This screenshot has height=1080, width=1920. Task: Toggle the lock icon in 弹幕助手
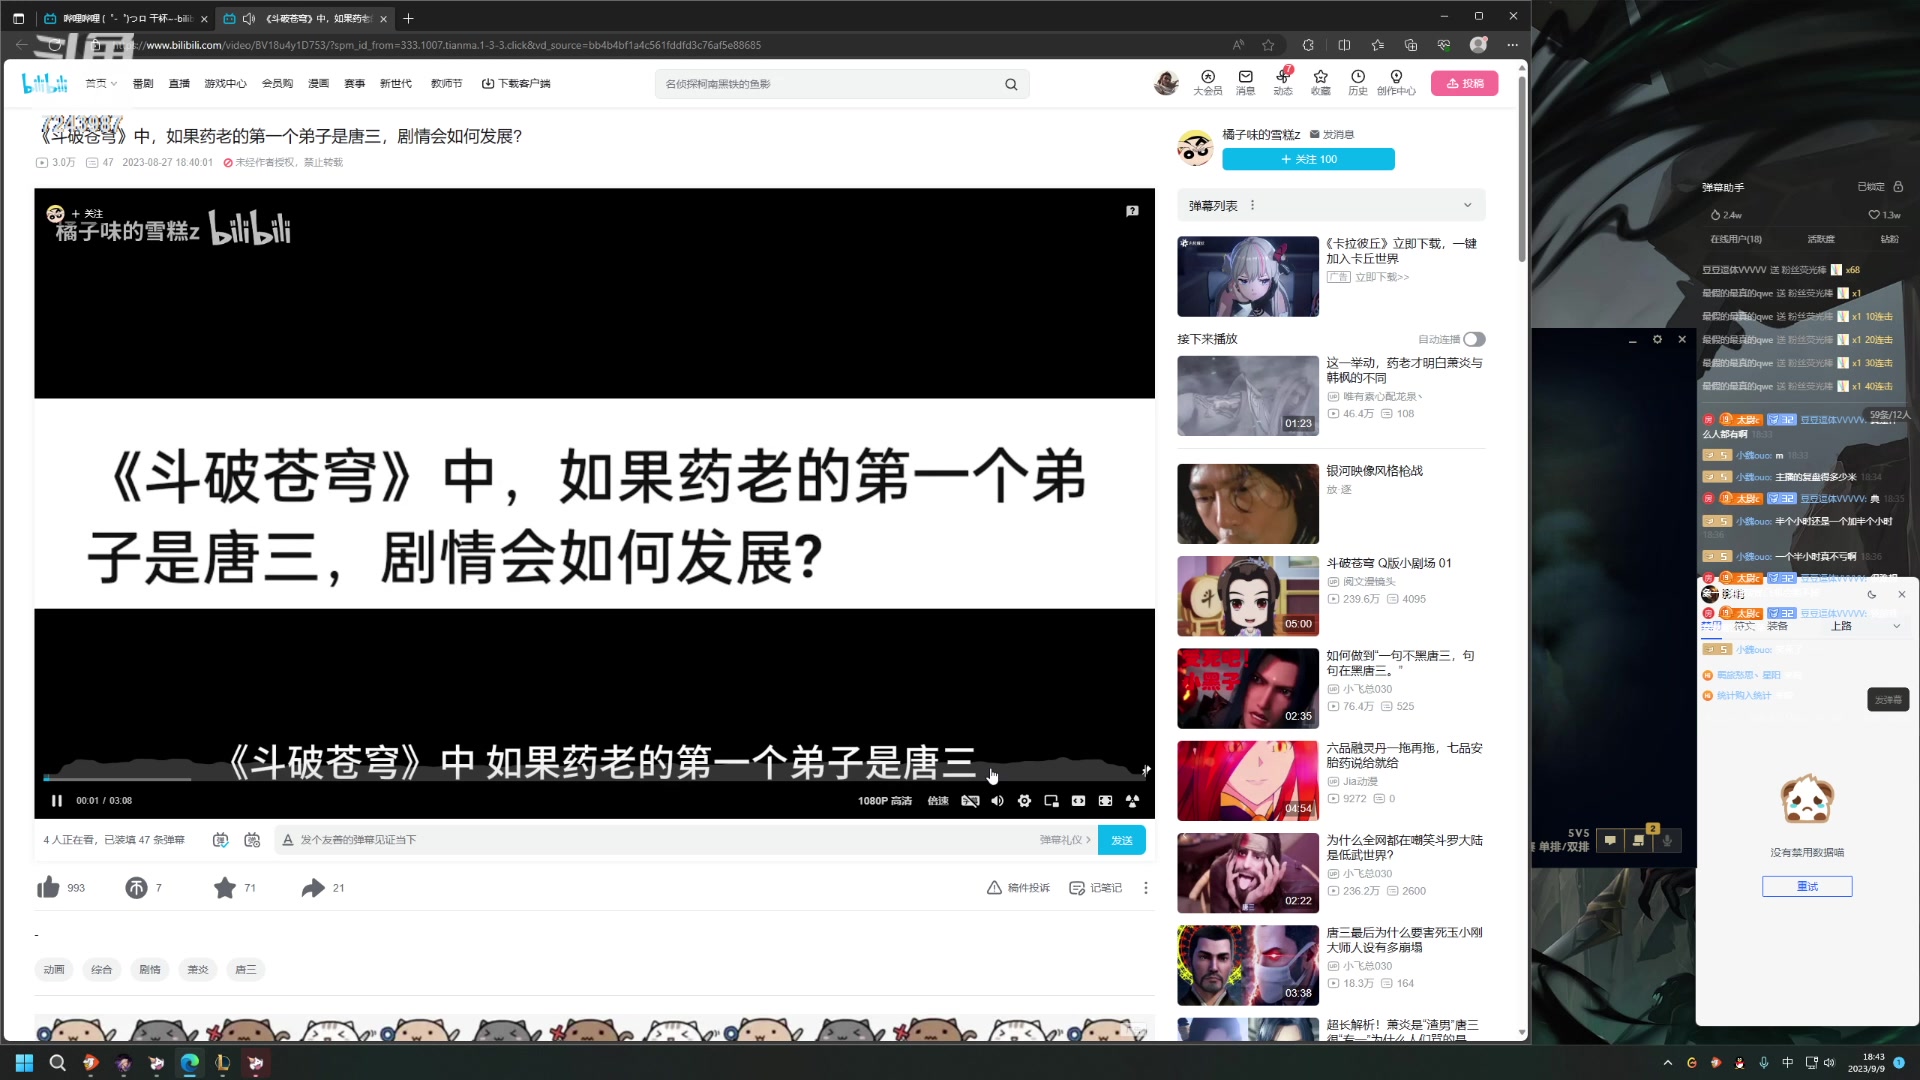point(1898,187)
